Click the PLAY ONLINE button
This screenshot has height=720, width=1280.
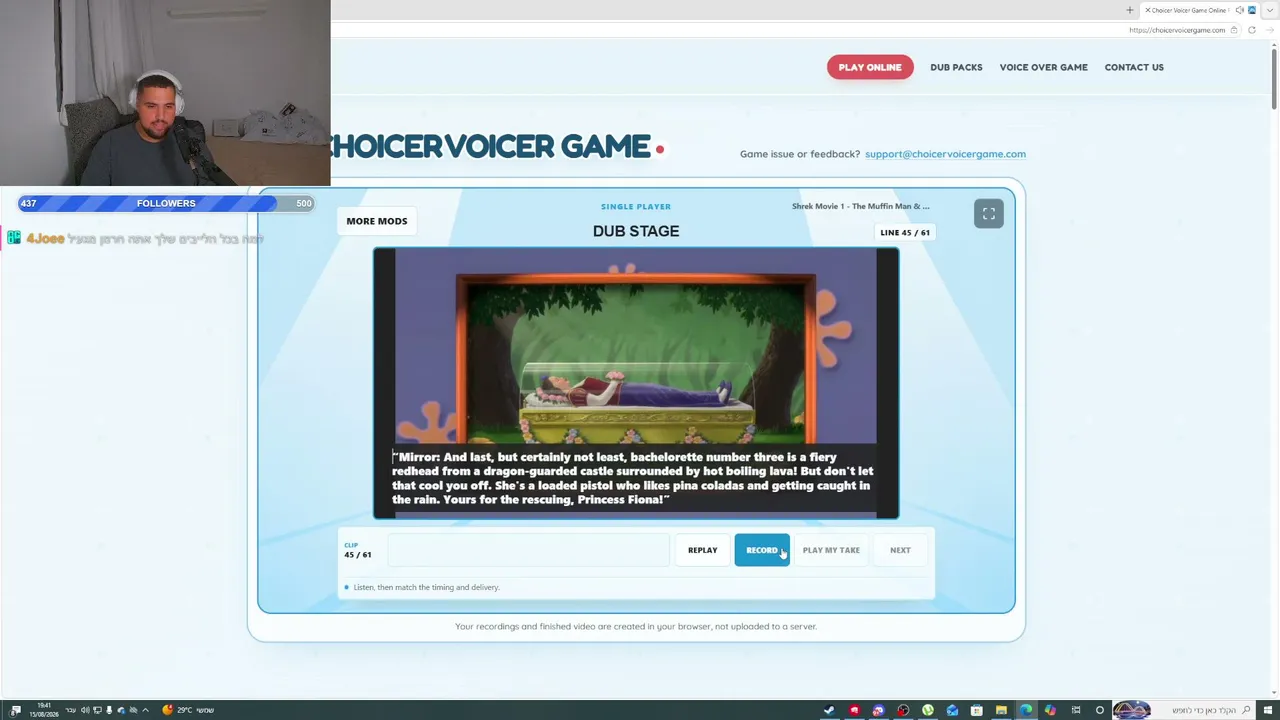coord(870,67)
